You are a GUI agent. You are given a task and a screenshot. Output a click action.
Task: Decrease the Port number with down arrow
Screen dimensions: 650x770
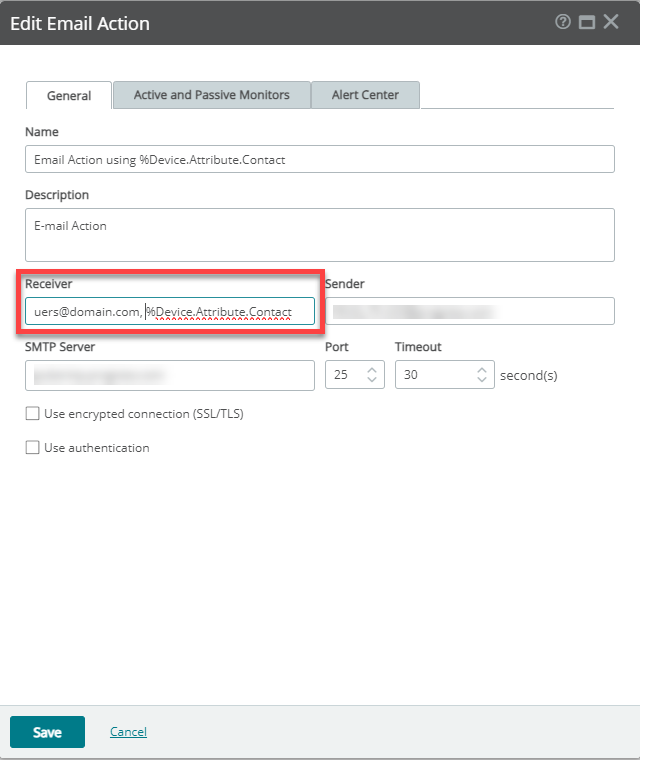coord(372,380)
